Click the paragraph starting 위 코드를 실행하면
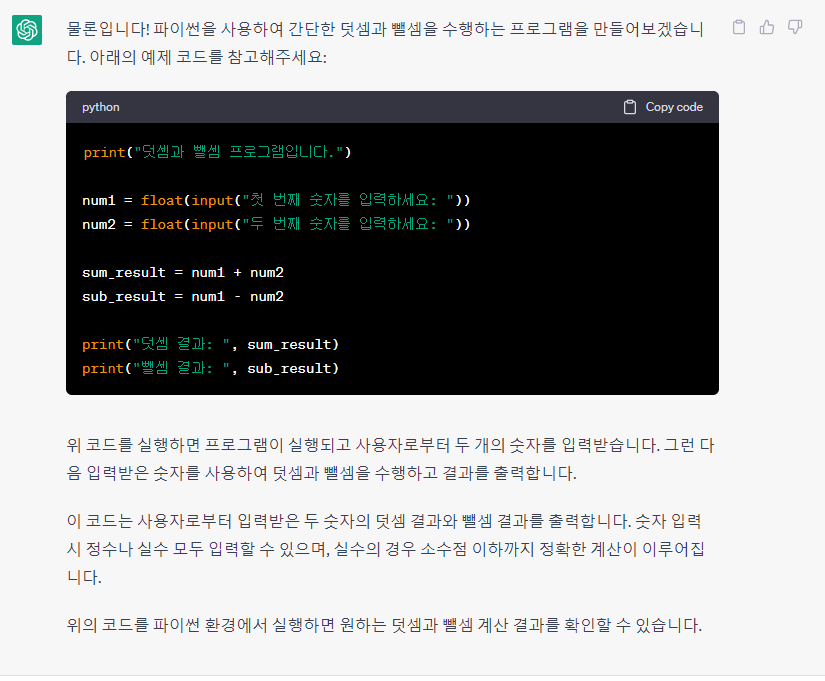 coord(390,459)
